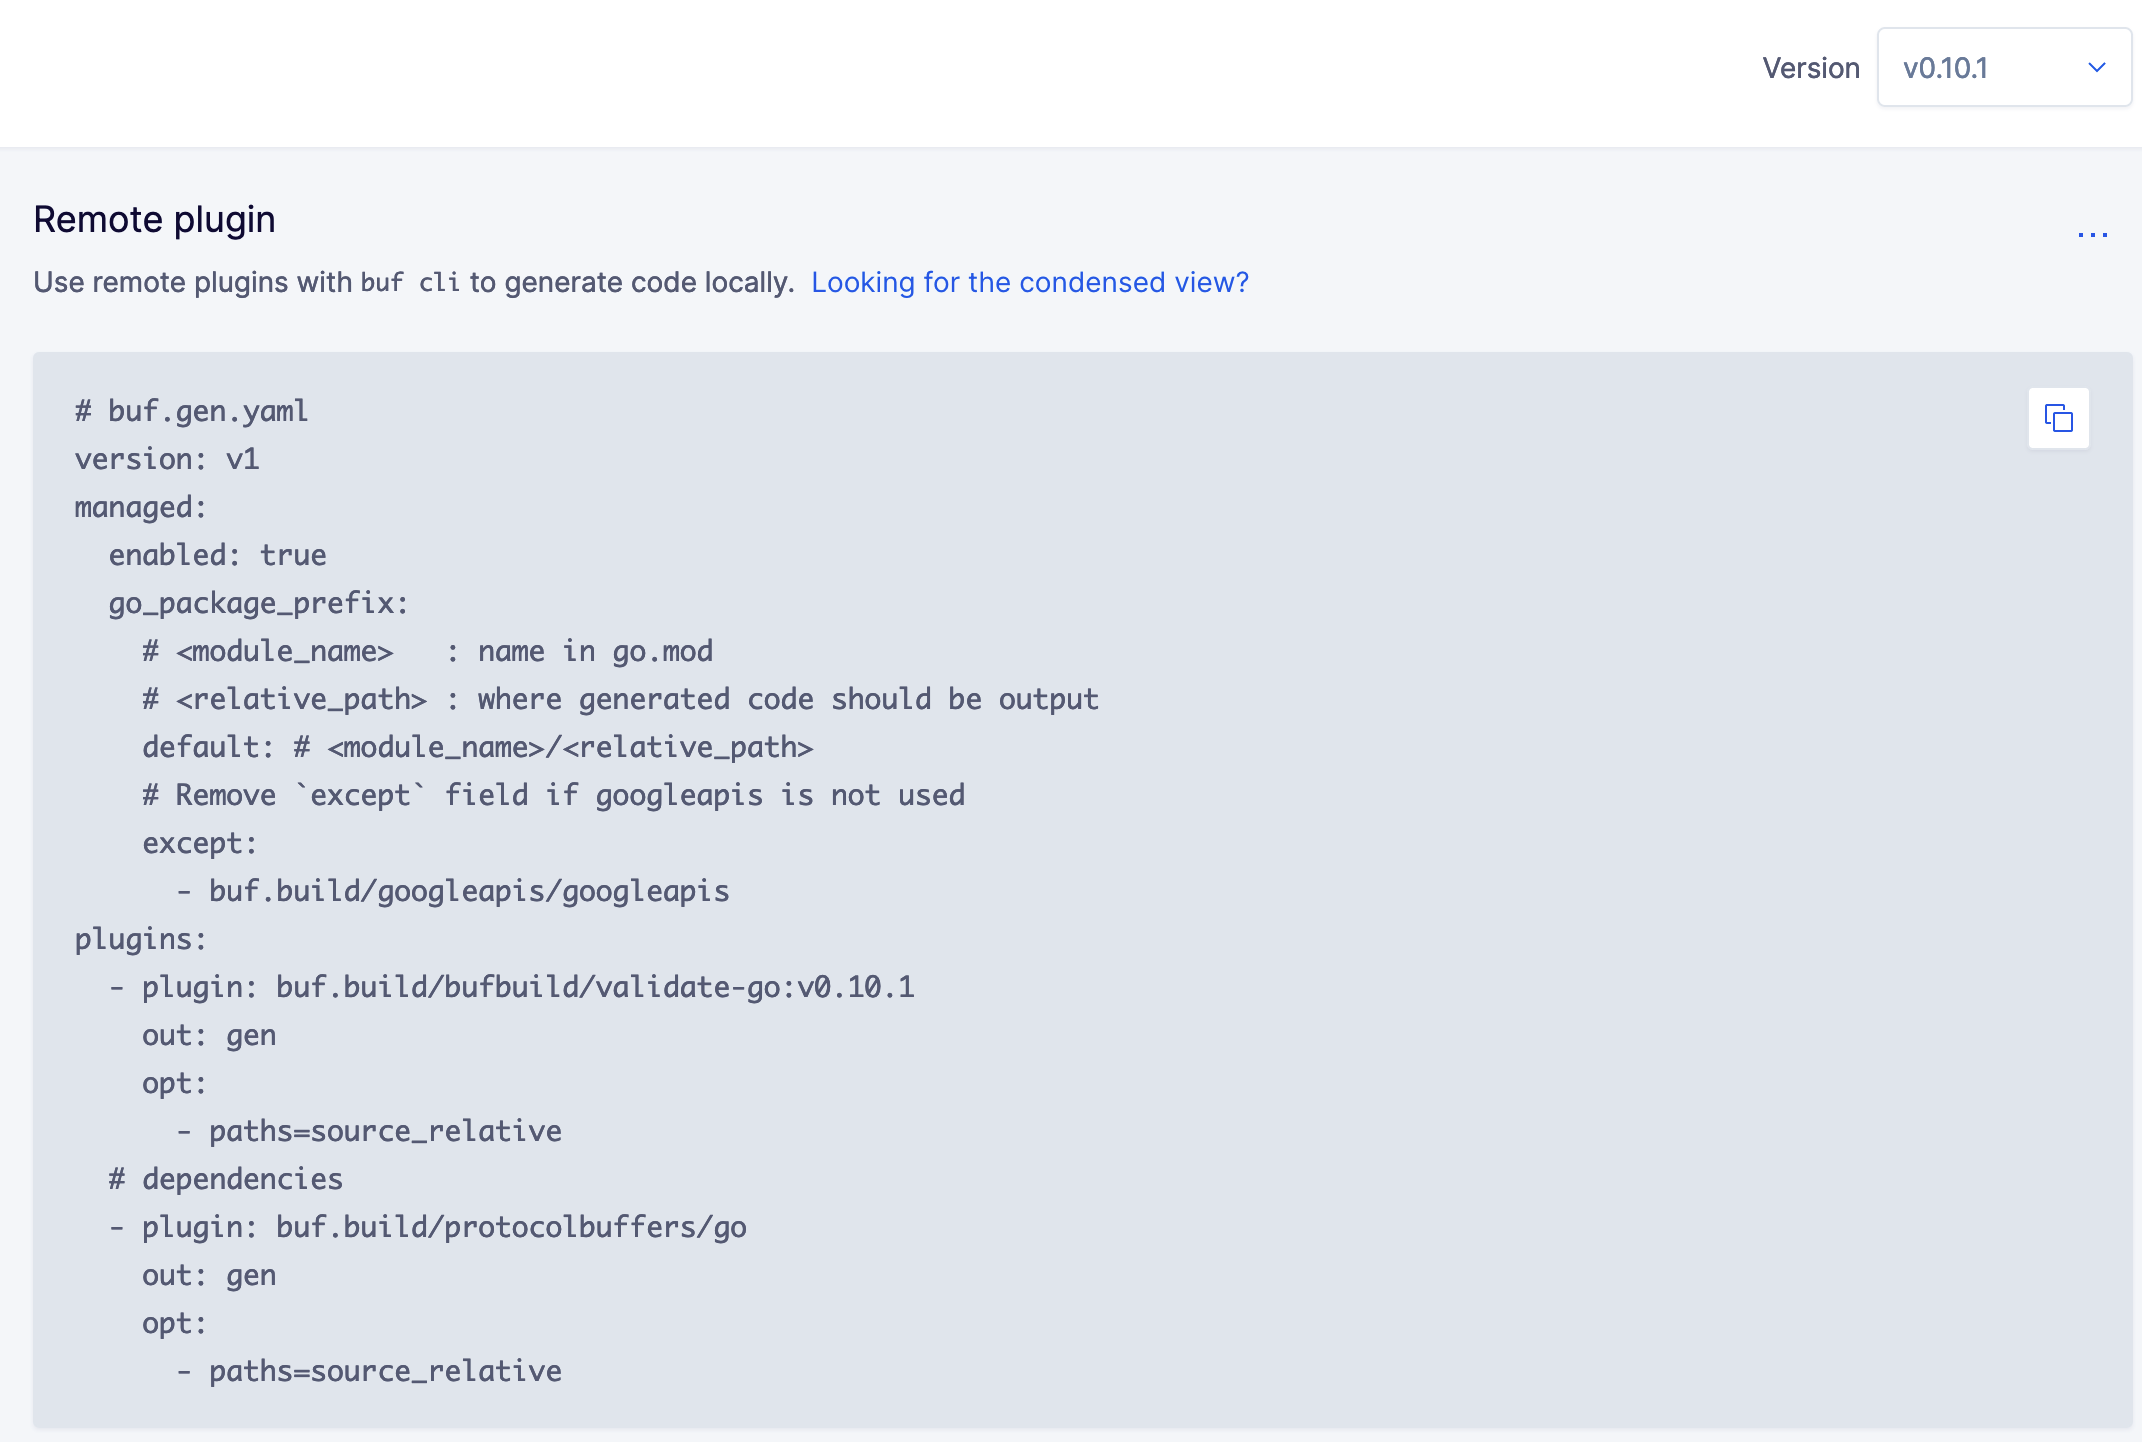Open the Version v0.10.1 dropdown

point(2003,68)
